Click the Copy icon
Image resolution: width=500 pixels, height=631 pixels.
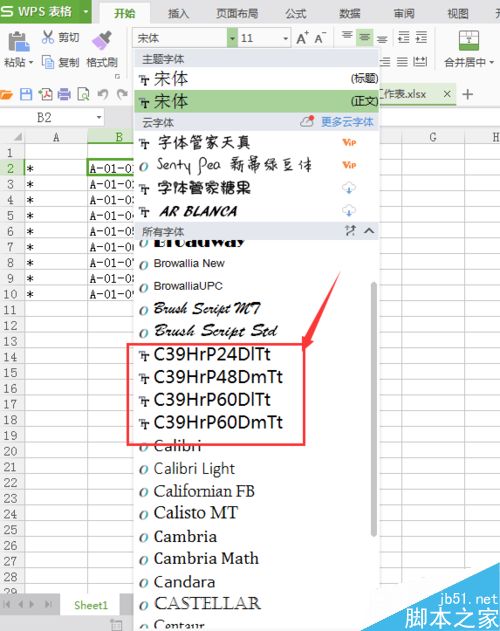tap(48, 62)
